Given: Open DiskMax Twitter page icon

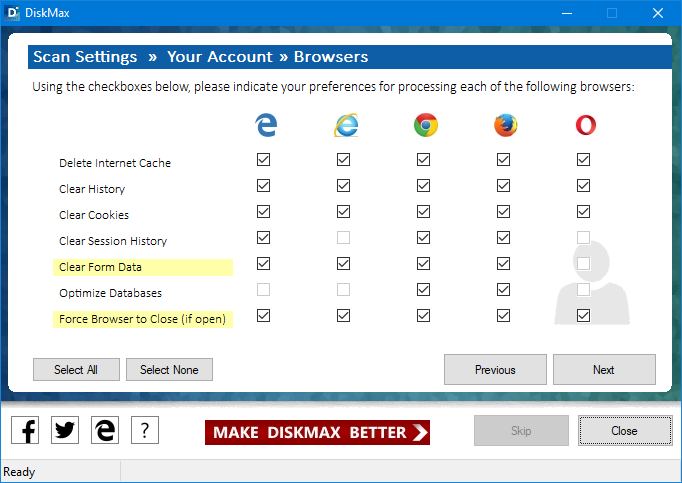Looking at the screenshot, I should click(65, 430).
